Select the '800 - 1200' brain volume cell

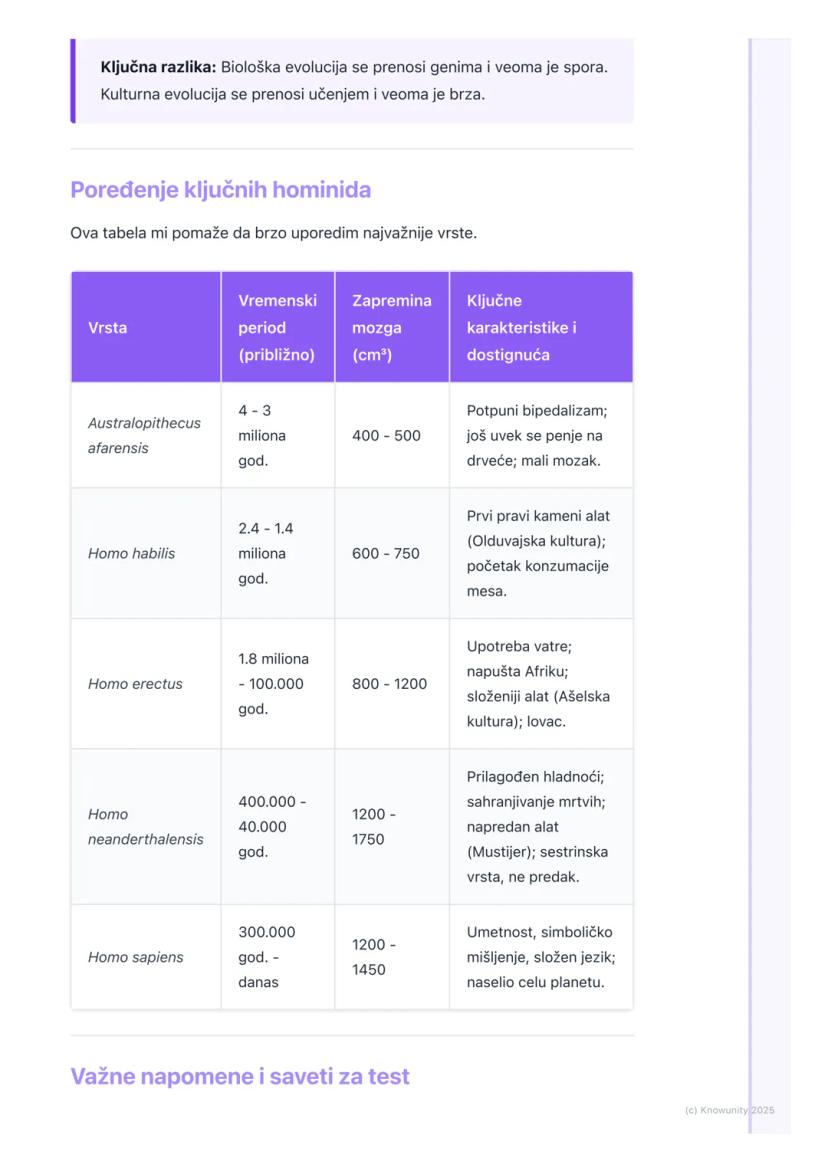coord(389,685)
